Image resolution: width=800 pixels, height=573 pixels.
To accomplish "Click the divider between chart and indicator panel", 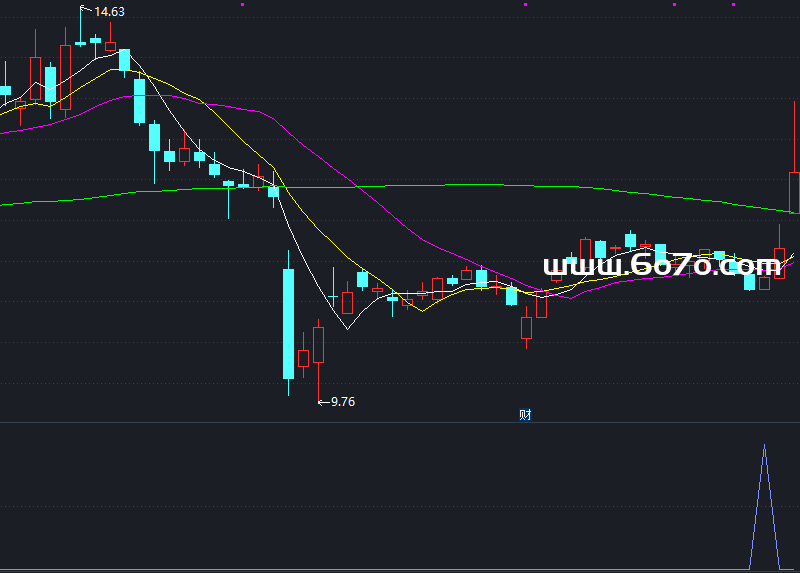I will tap(400, 422).
